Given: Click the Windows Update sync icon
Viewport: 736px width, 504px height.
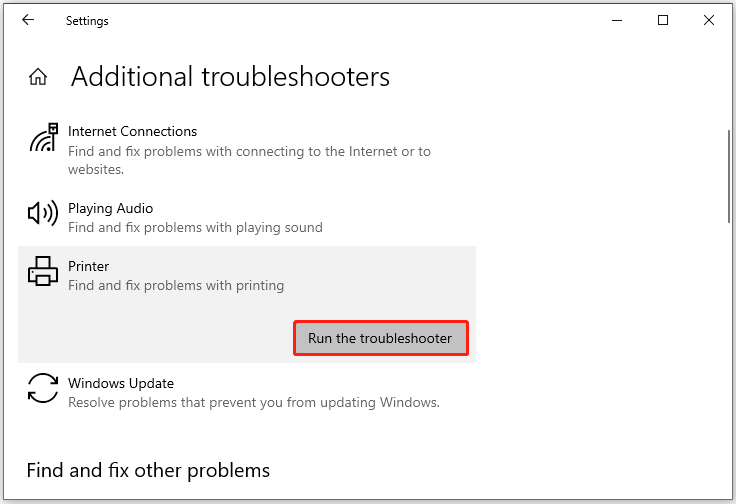Looking at the screenshot, I should click(42, 388).
